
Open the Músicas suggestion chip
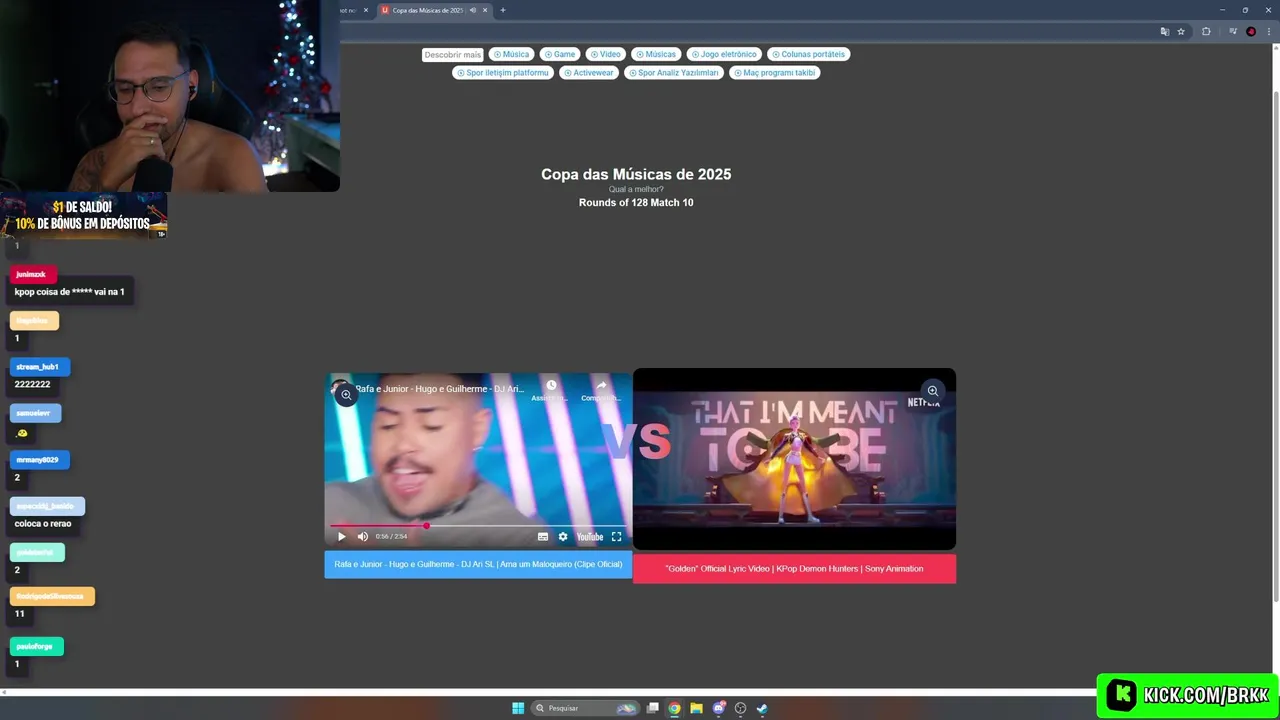click(656, 54)
